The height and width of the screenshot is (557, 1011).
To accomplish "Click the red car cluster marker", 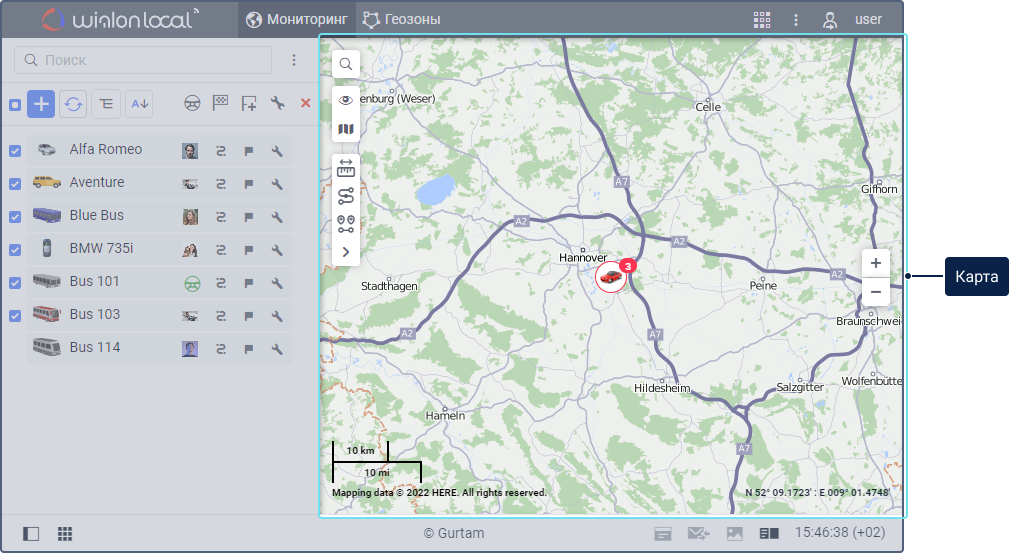I will [611, 277].
